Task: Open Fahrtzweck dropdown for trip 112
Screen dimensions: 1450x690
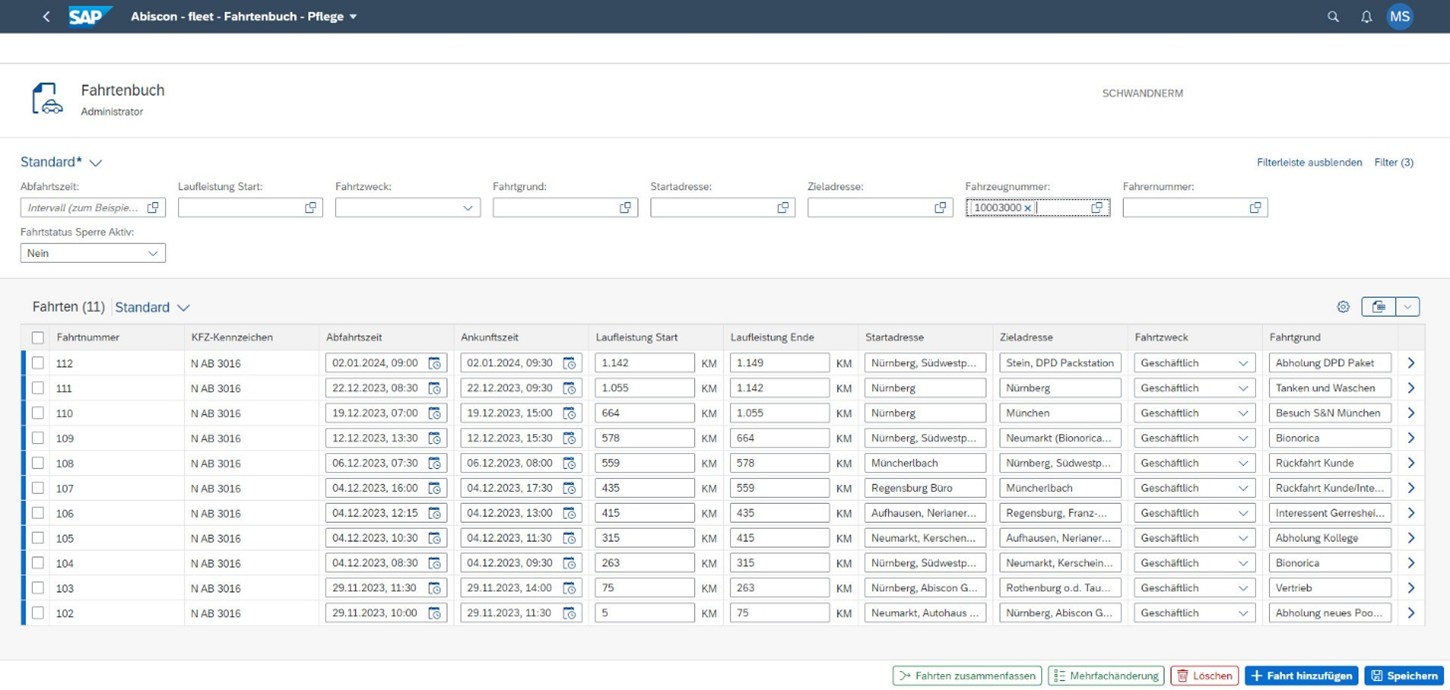Action: tap(1243, 363)
